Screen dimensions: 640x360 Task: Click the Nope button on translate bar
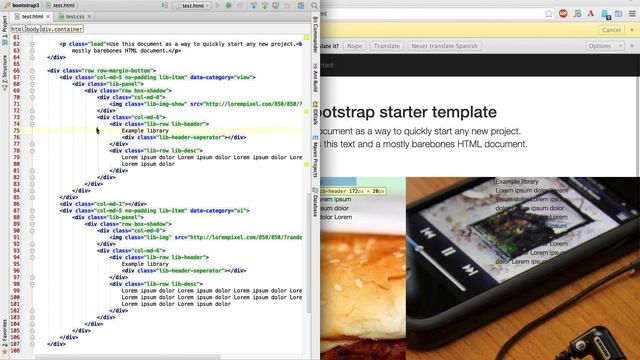[354, 46]
